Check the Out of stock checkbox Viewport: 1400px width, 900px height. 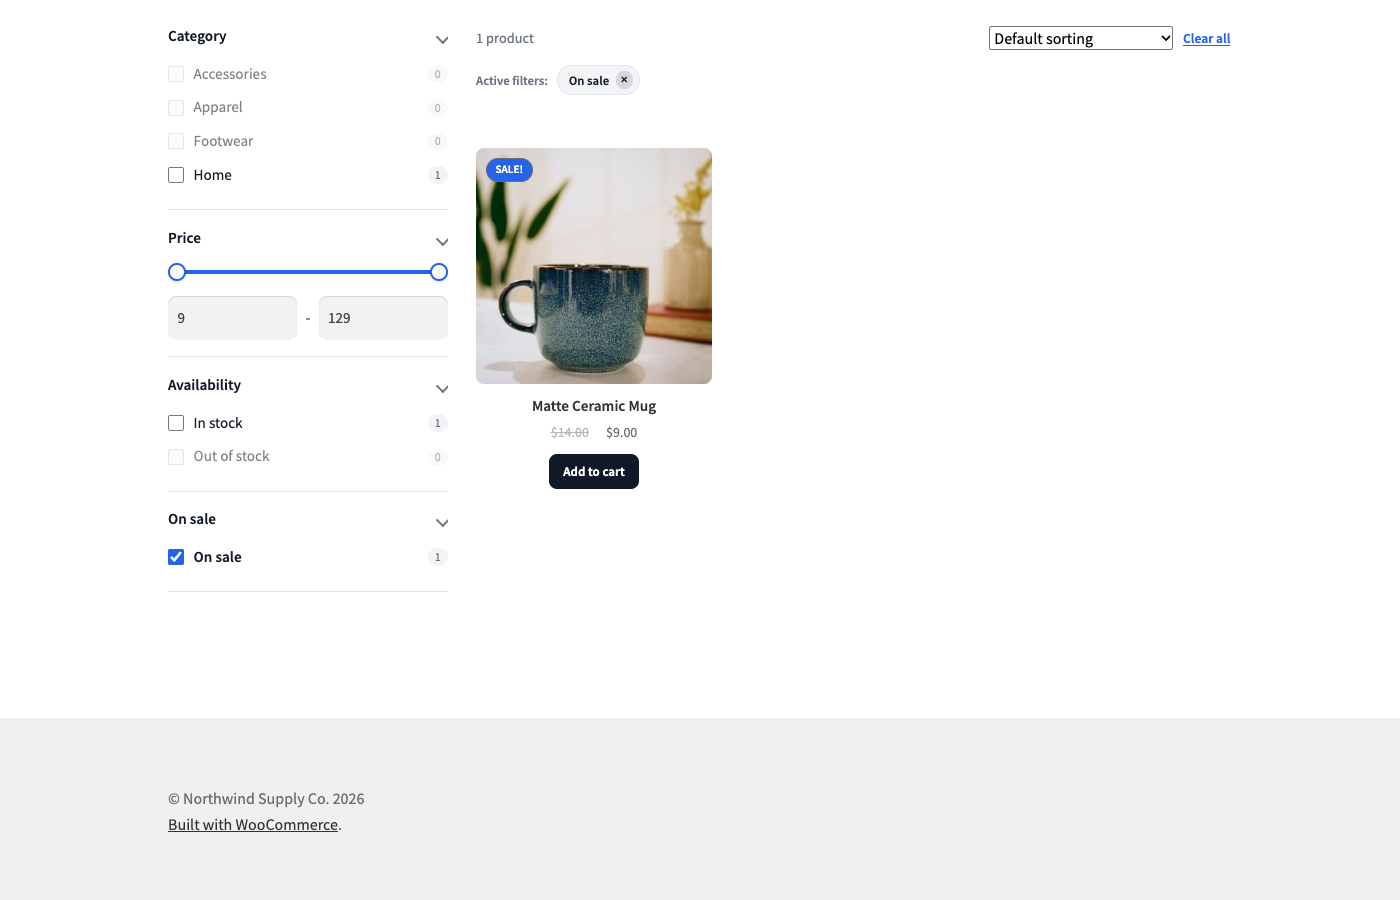click(x=176, y=457)
